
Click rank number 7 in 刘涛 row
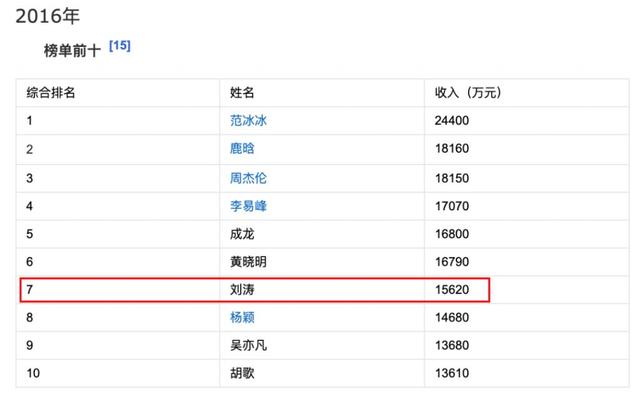pos(29,289)
